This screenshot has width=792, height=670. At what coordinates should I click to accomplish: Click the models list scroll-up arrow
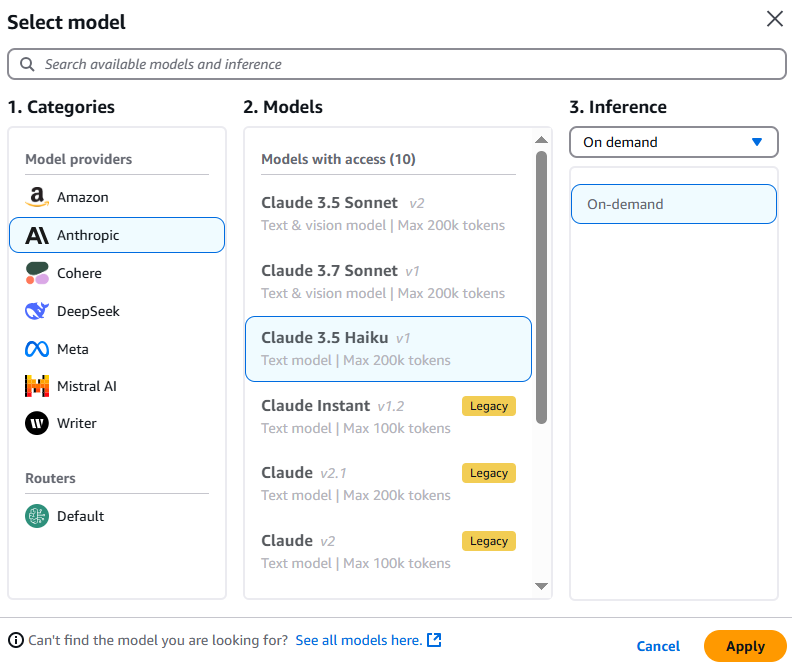541,140
